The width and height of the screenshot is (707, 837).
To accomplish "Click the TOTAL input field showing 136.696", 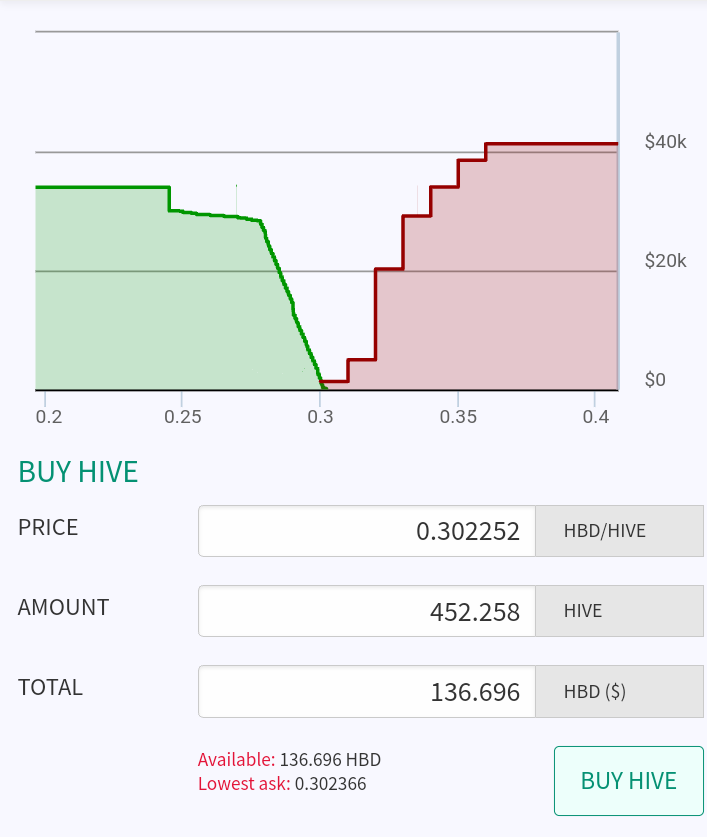I will coord(367,691).
